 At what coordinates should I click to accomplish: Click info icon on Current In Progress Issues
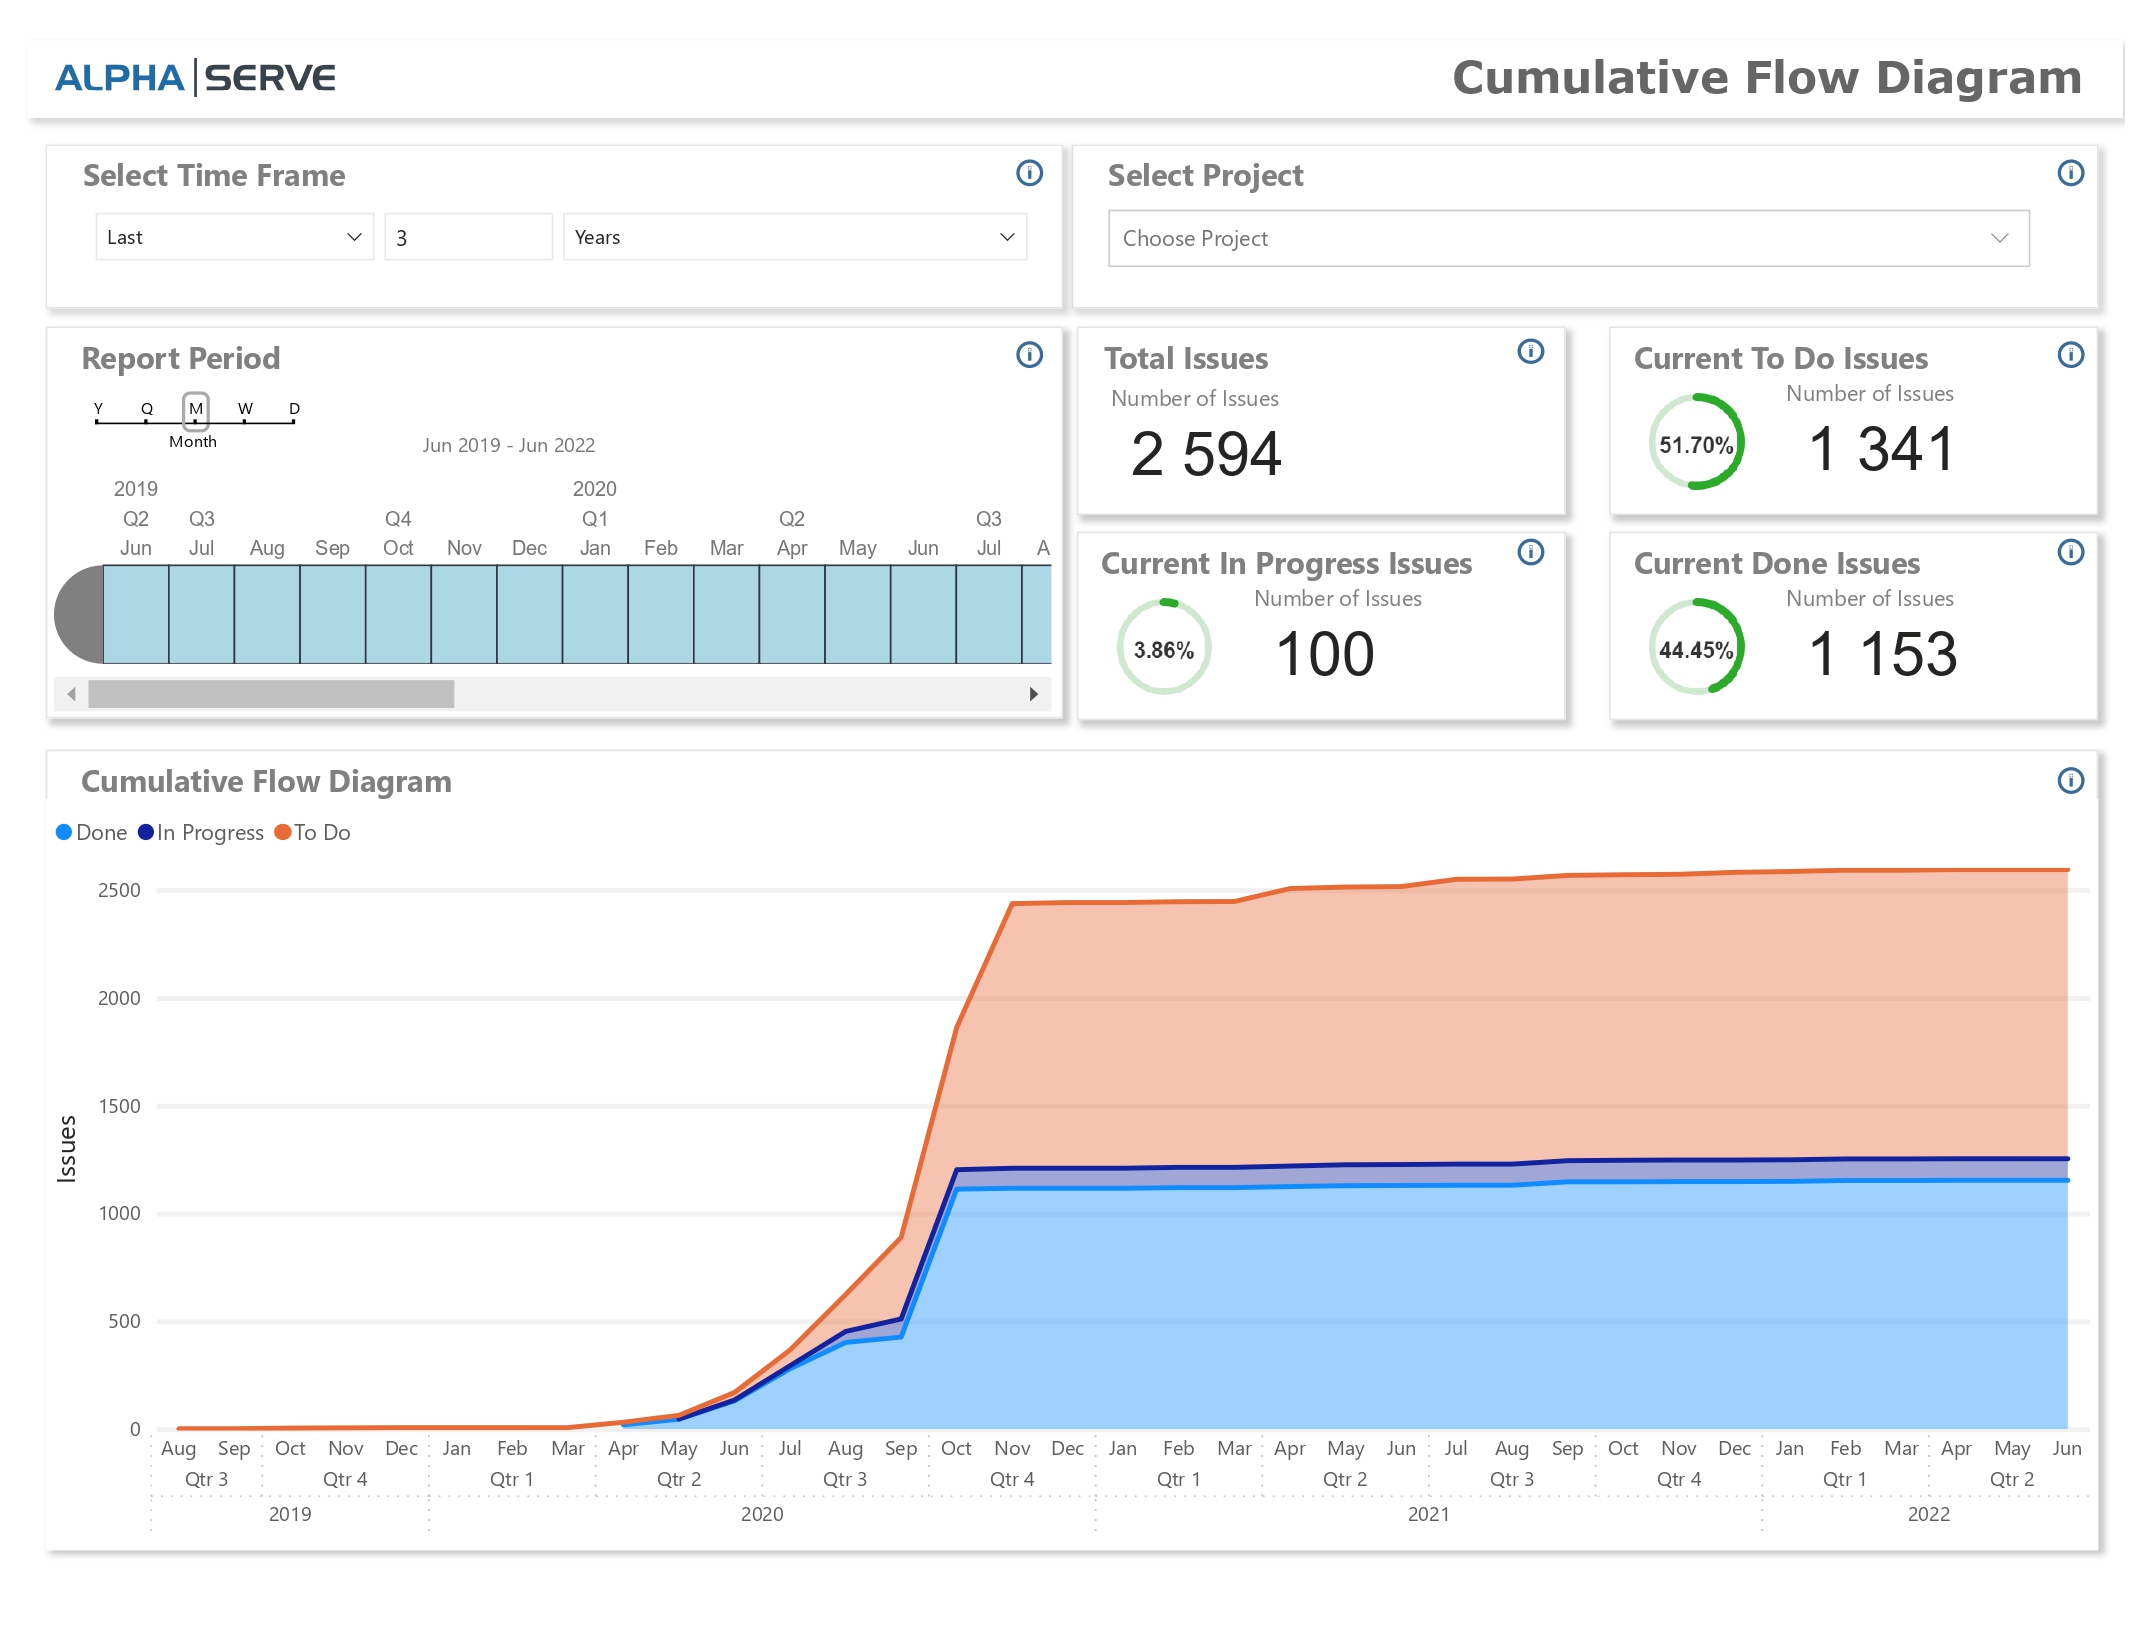pos(1532,552)
